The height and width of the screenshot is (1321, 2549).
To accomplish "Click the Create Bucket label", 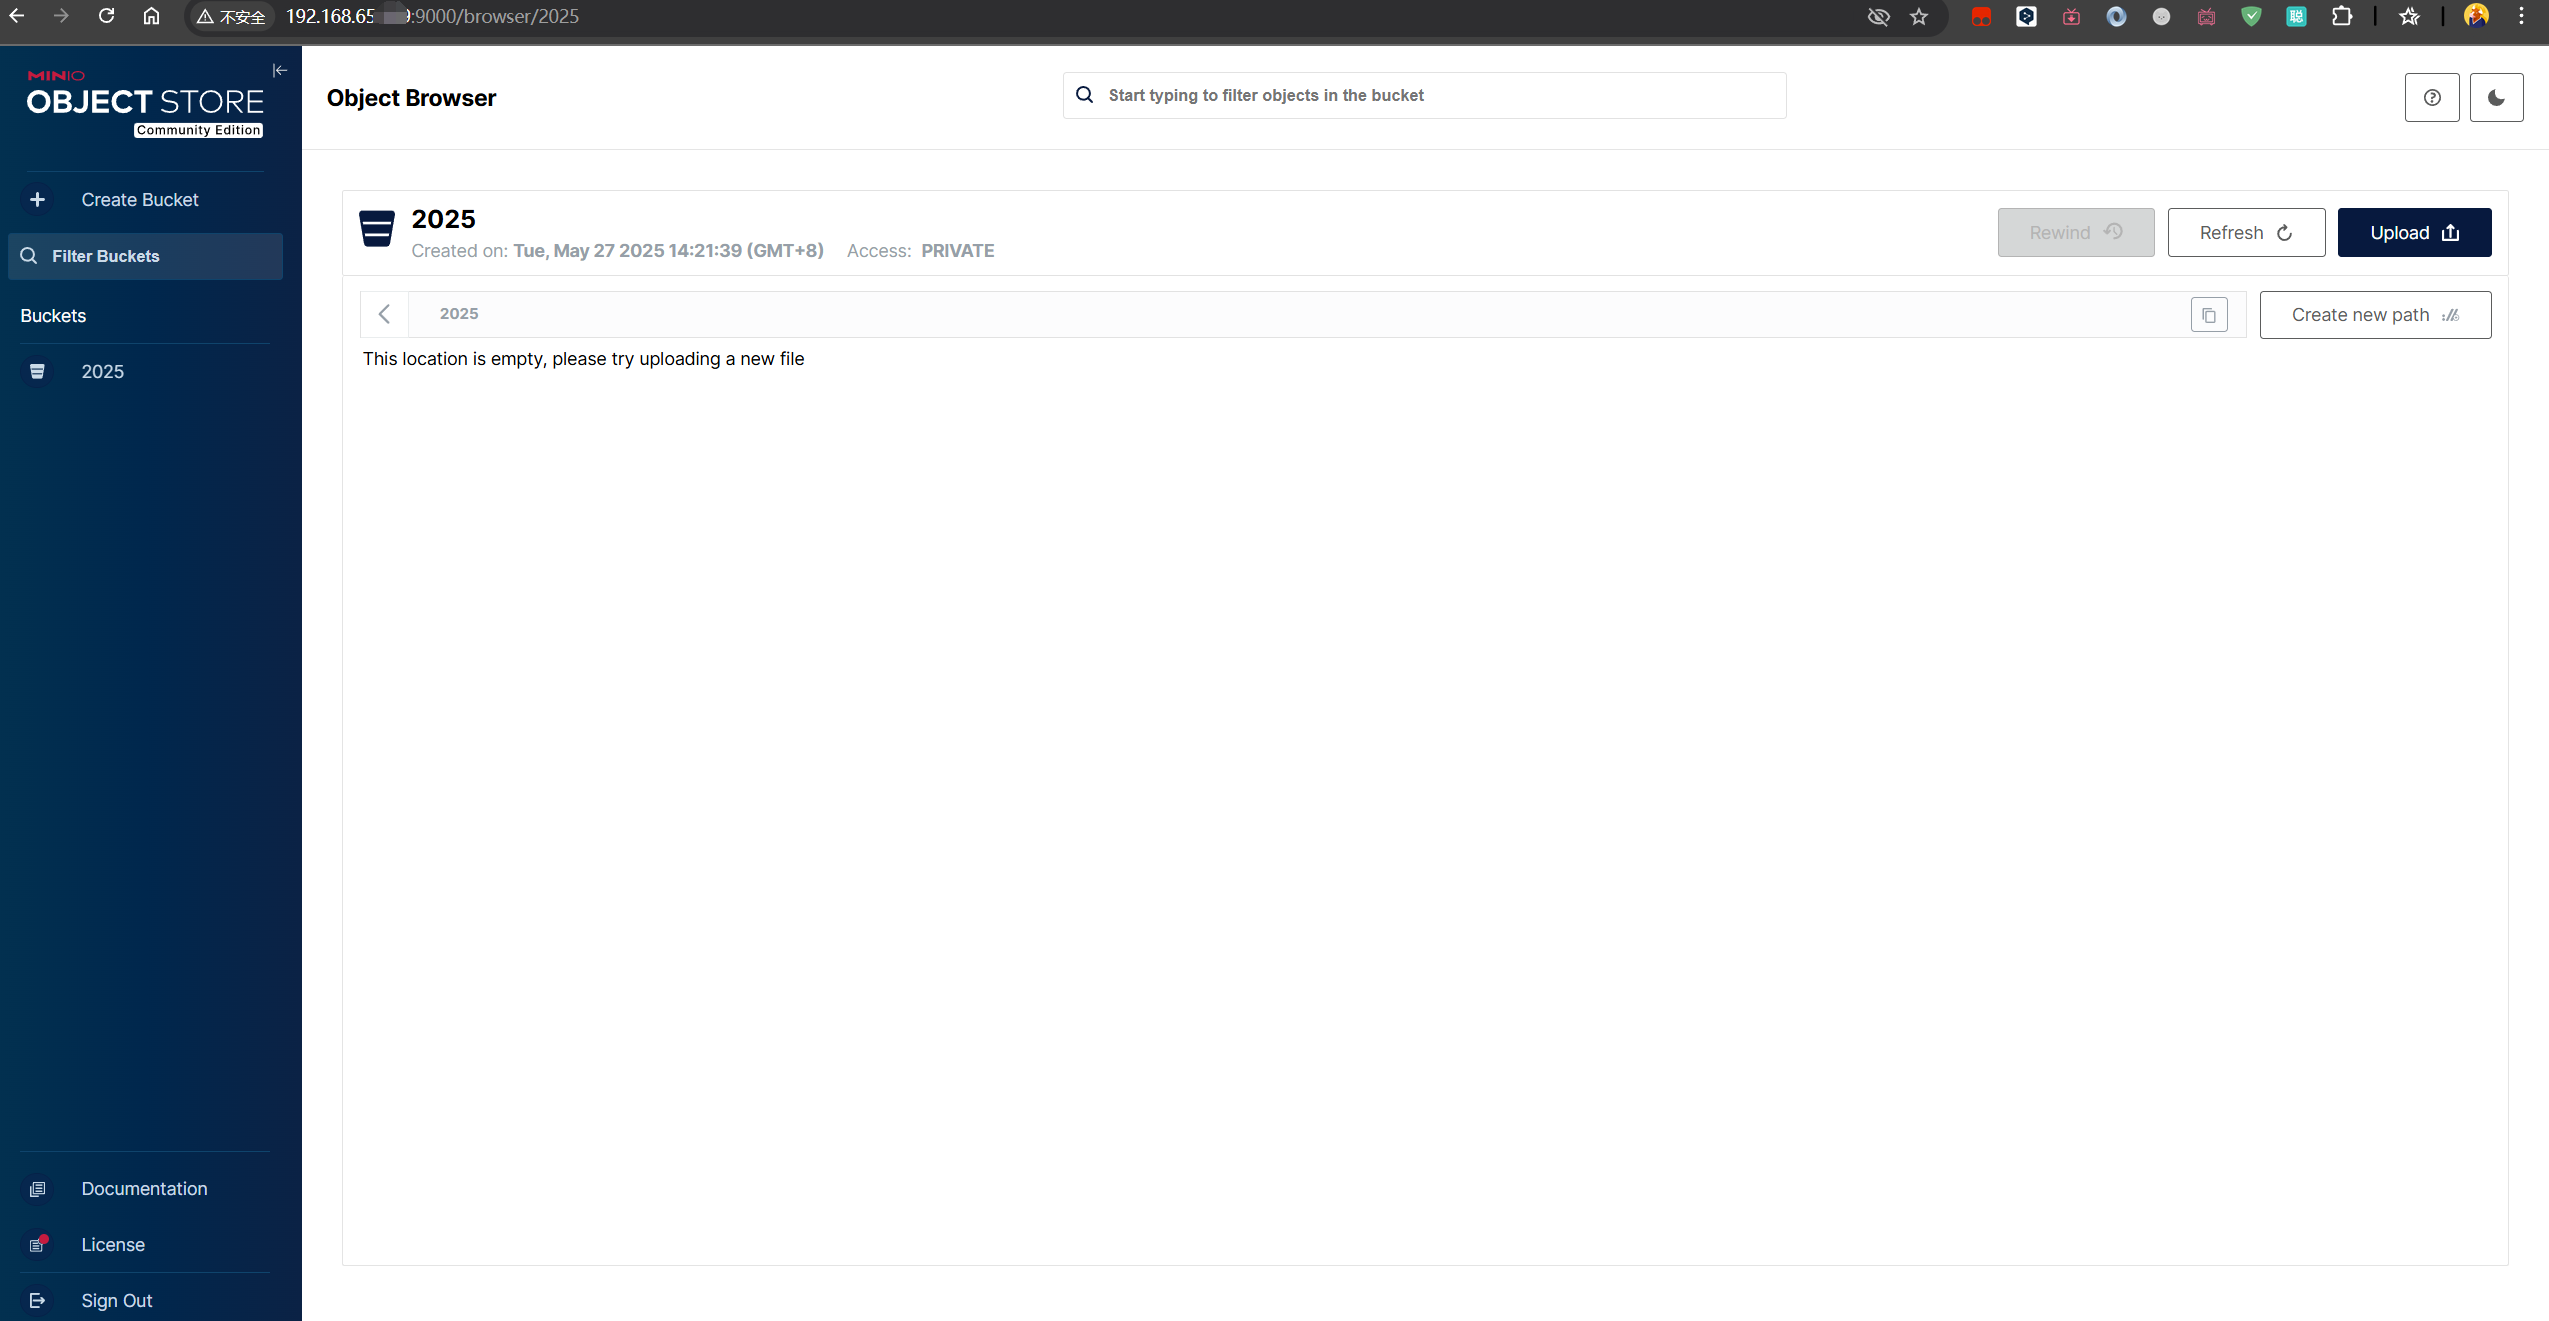I will [x=140, y=200].
